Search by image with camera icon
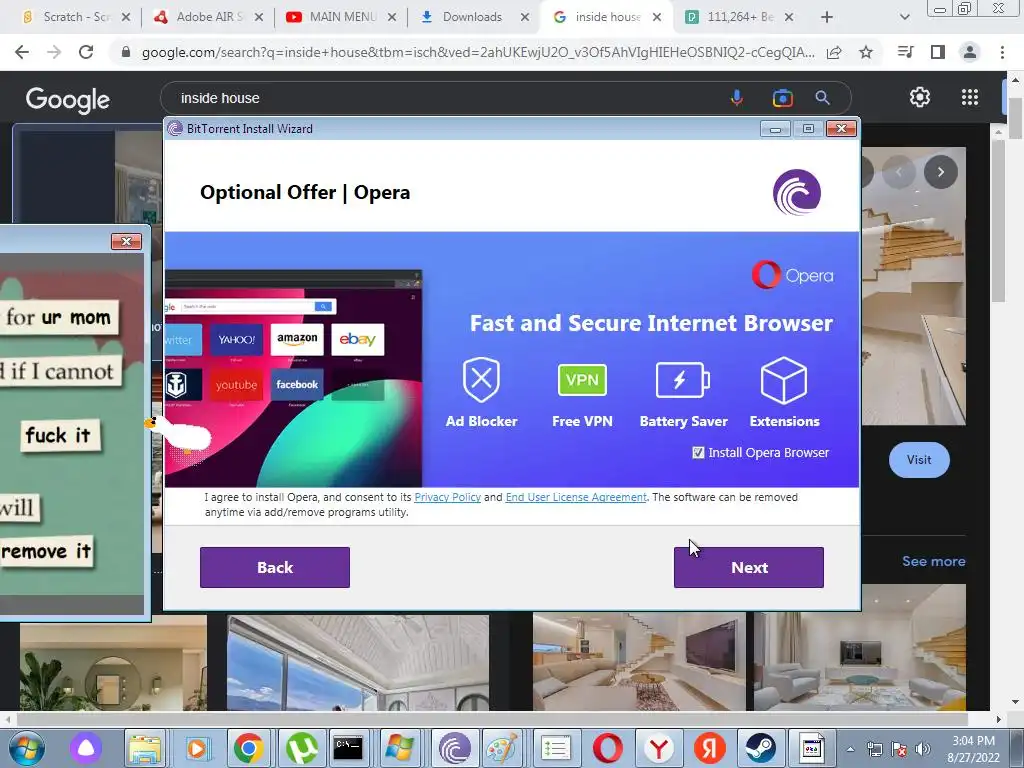Image resolution: width=1024 pixels, height=768 pixels. click(x=782, y=98)
